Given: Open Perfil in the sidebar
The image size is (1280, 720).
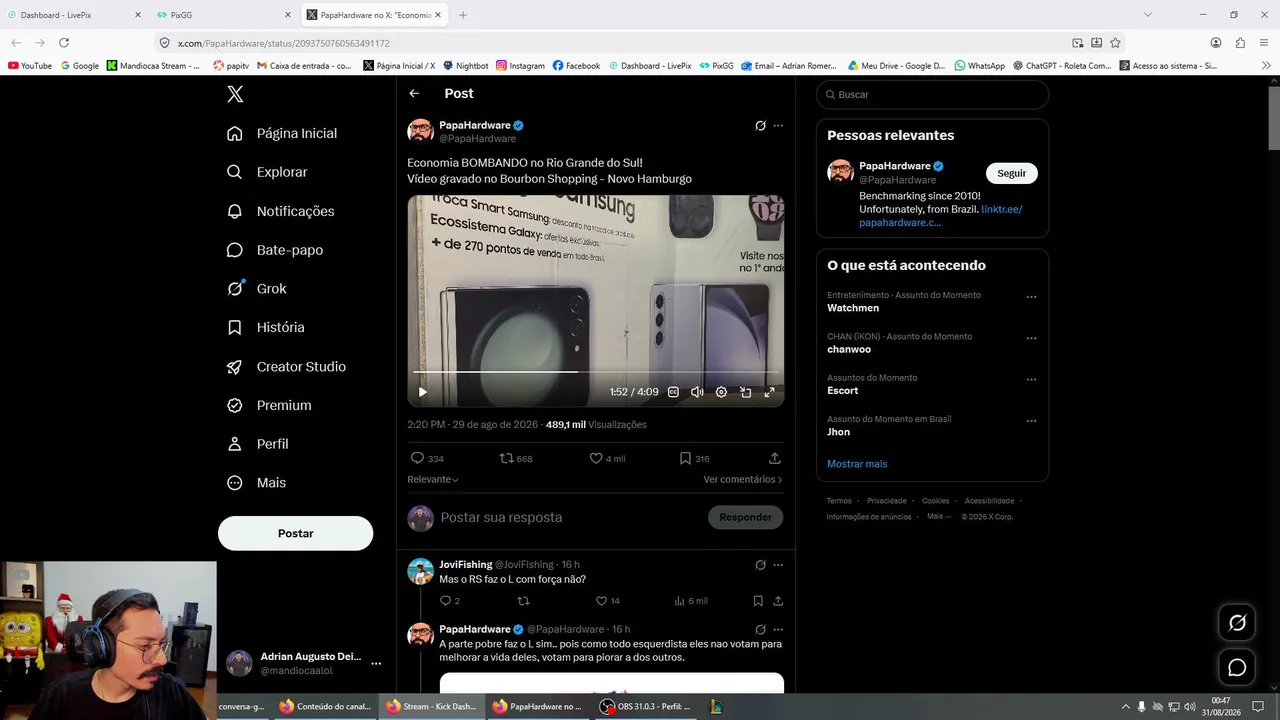Looking at the screenshot, I should coord(258,444).
